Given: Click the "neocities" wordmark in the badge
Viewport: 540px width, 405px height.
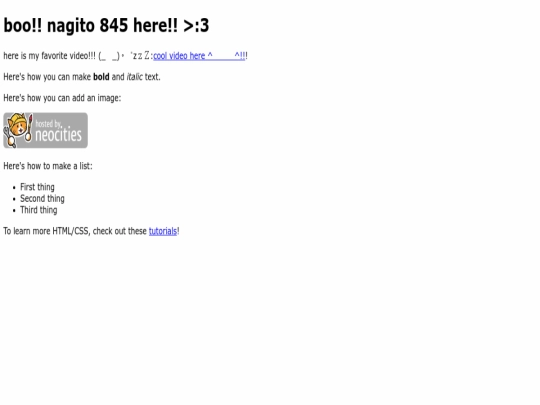Looking at the screenshot, I should (59, 135).
